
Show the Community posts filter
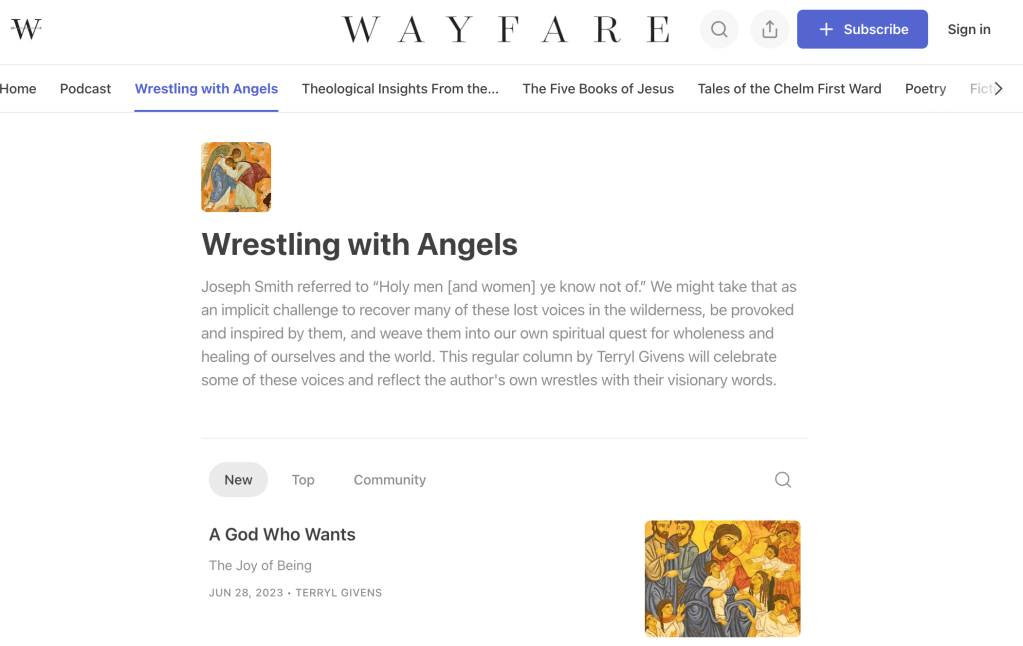click(x=389, y=480)
